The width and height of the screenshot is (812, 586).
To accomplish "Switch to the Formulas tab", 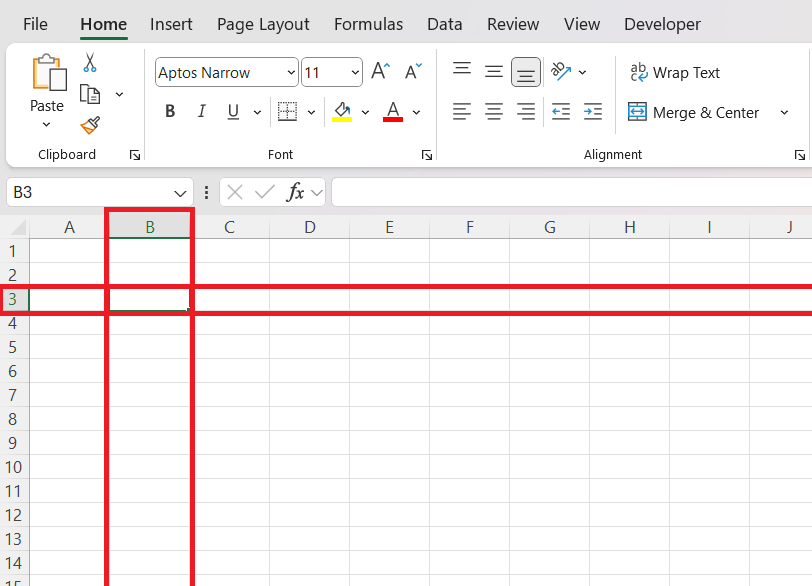I will [x=368, y=24].
